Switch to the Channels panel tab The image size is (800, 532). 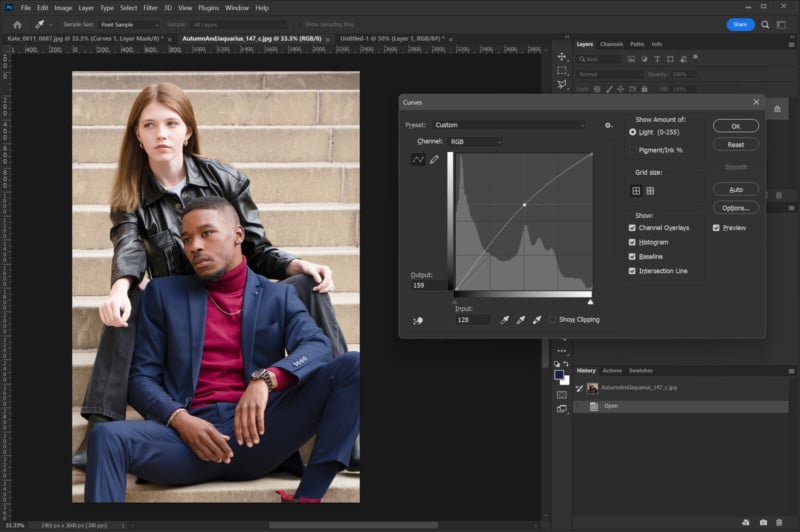tap(611, 44)
